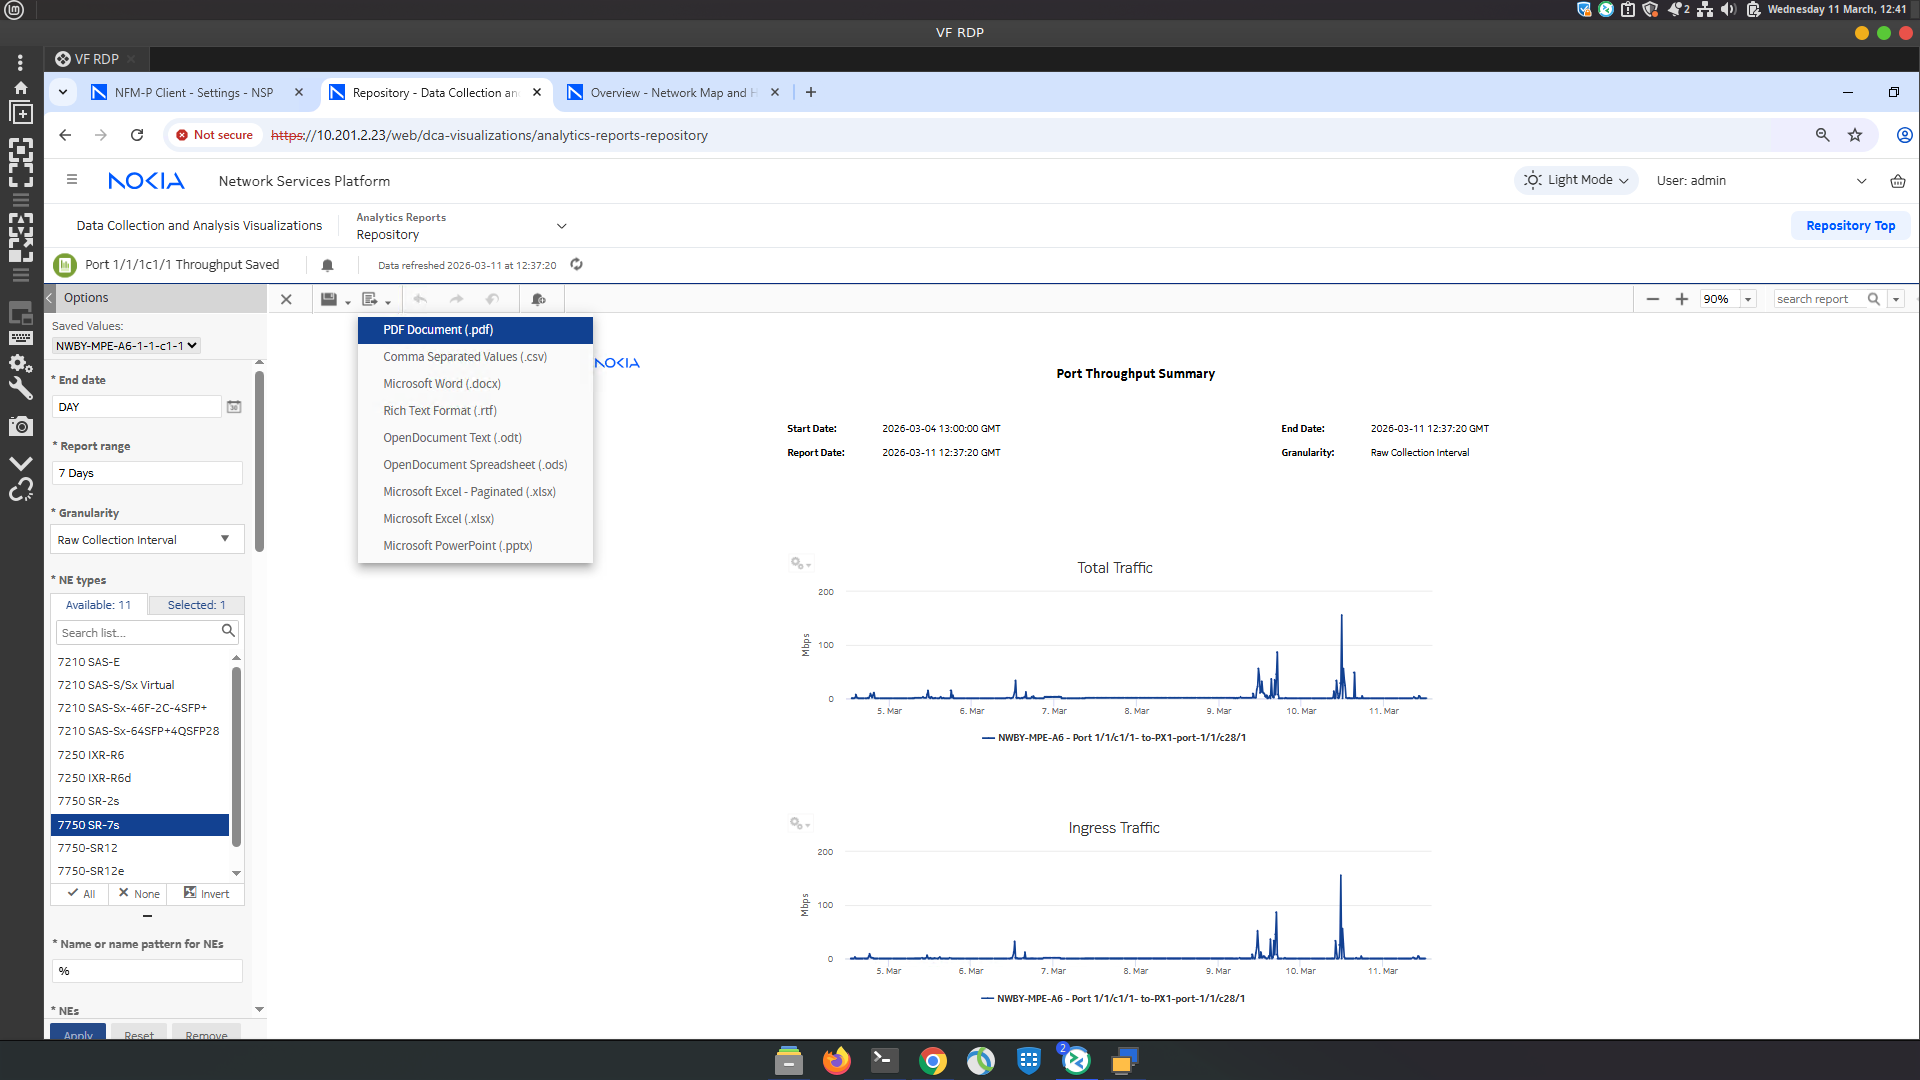This screenshot has height=1080, width=1920.
Task: Expand Analytics Reports Repository chevron
Action: 561,226
